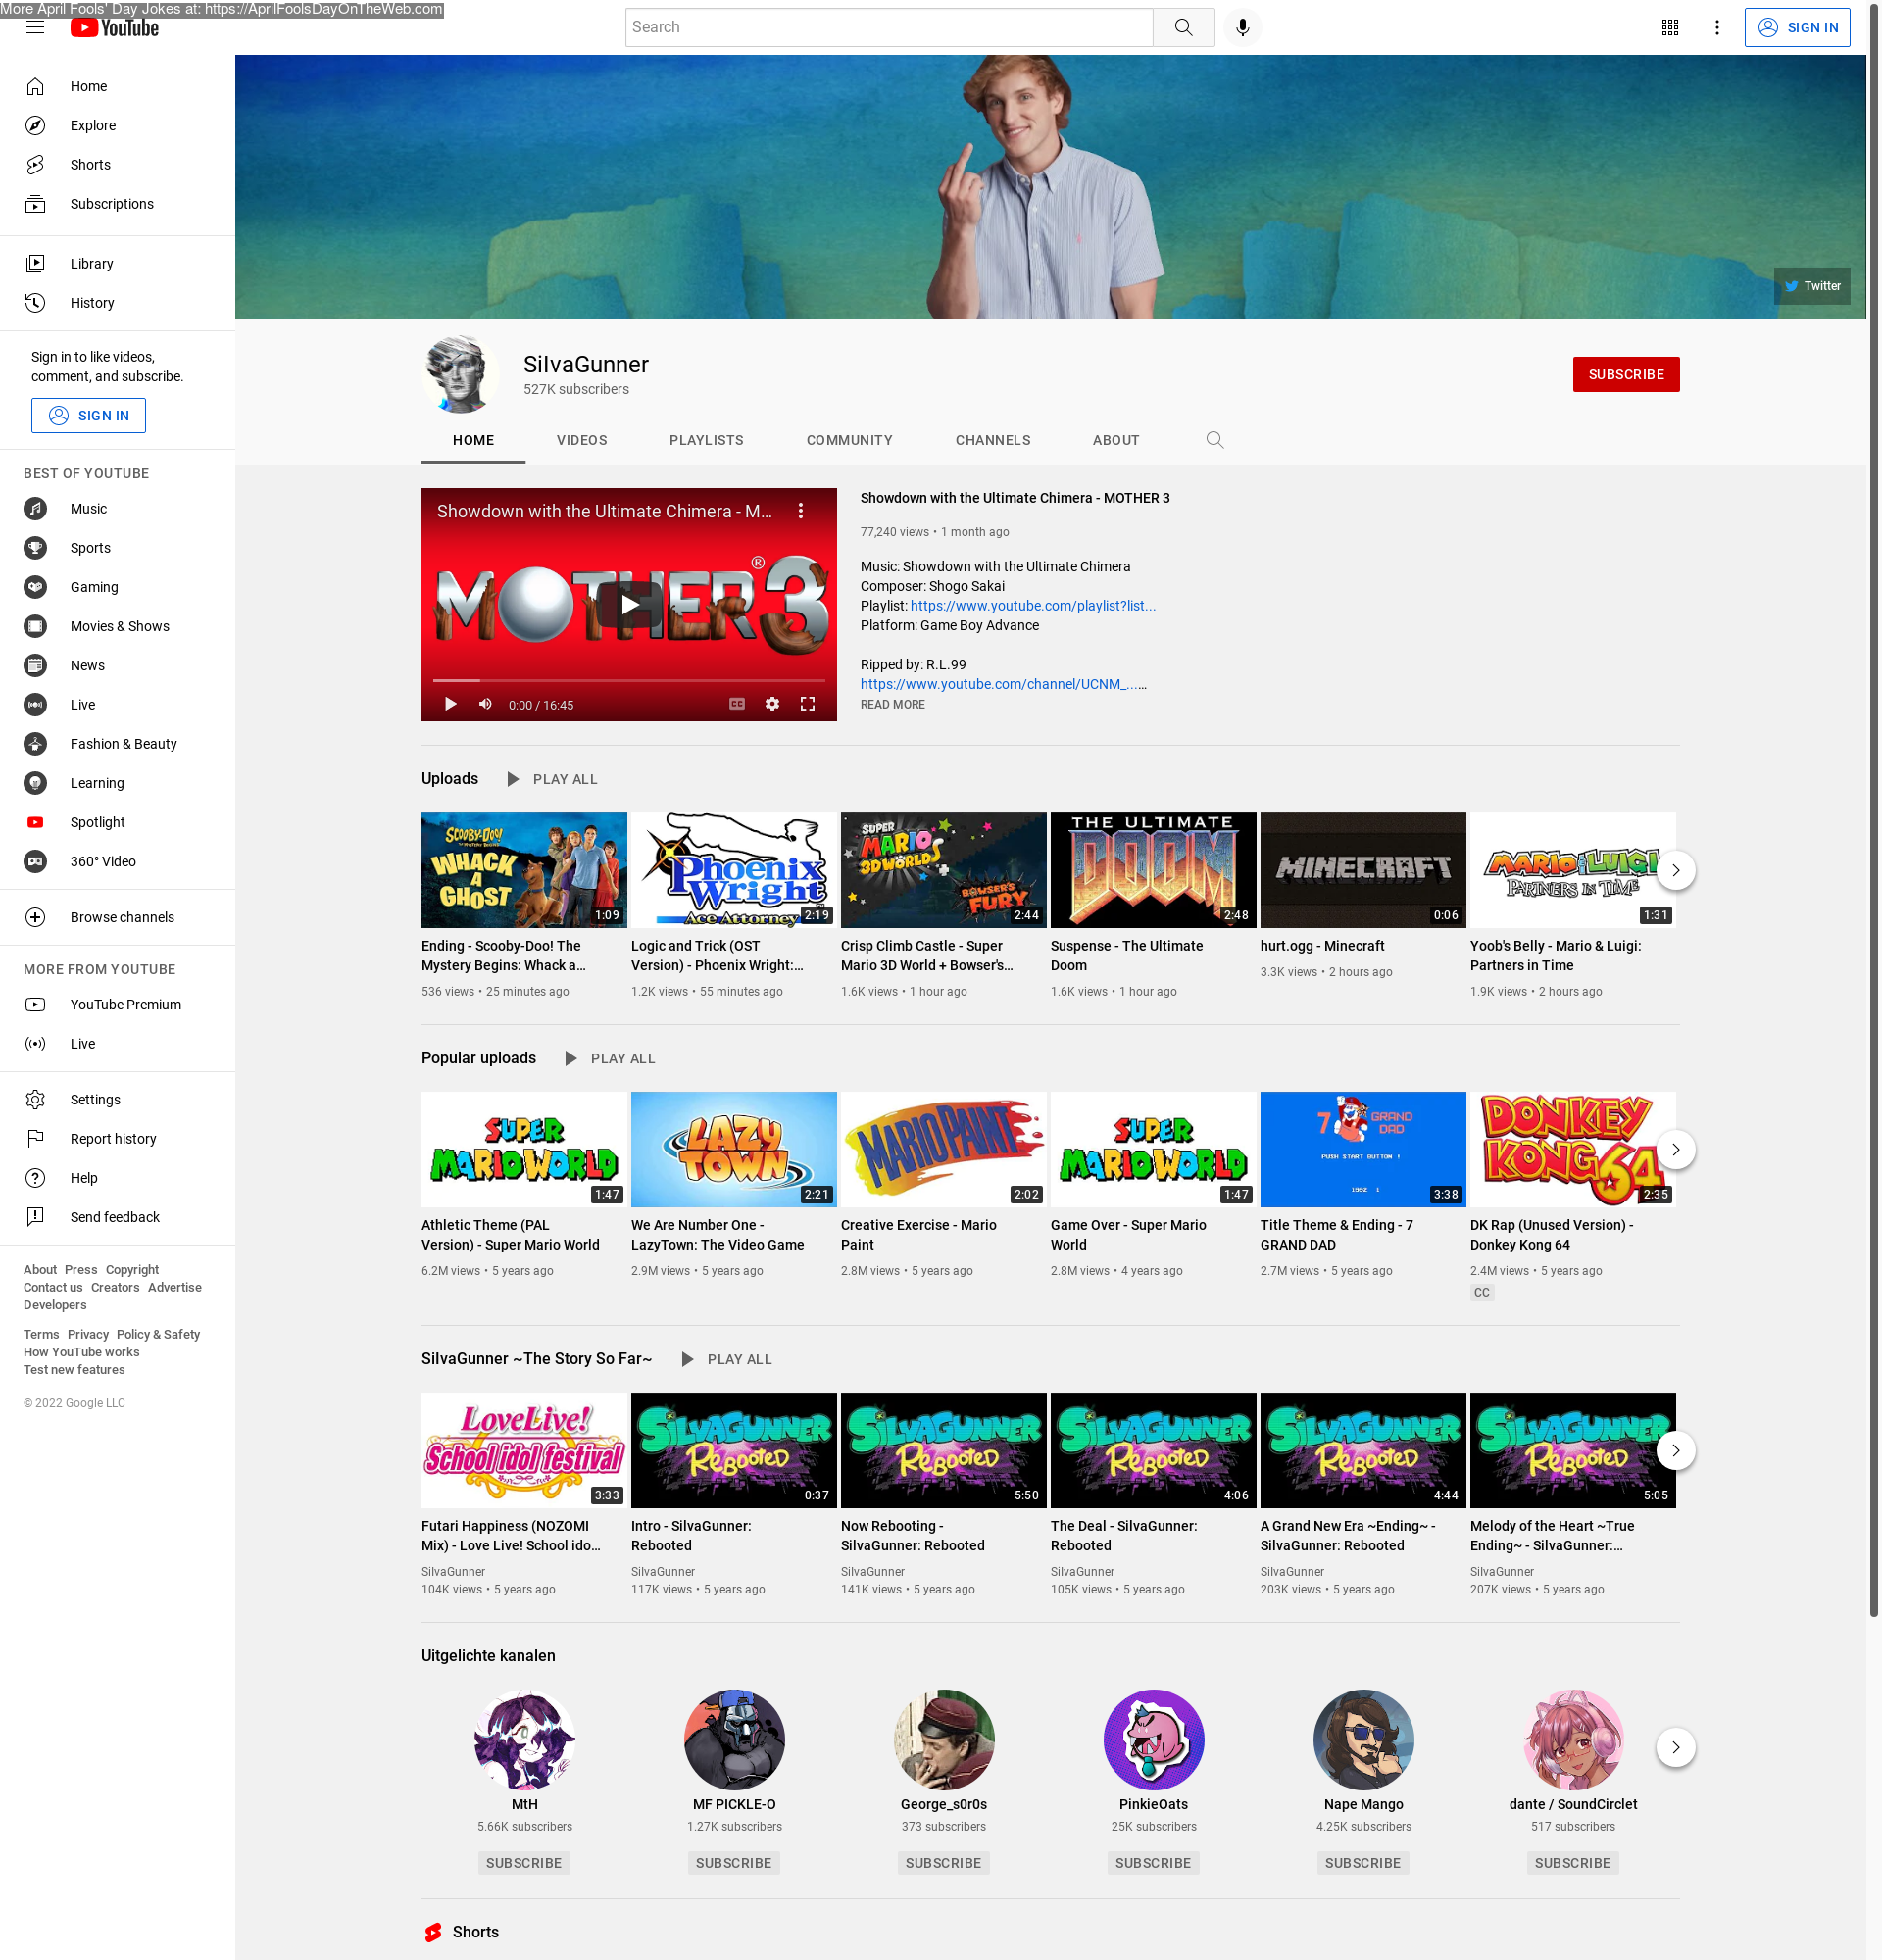Show next Uploads videos with arrow
Screen dimensions: 1882x1960
click(x=1676, y=870)
